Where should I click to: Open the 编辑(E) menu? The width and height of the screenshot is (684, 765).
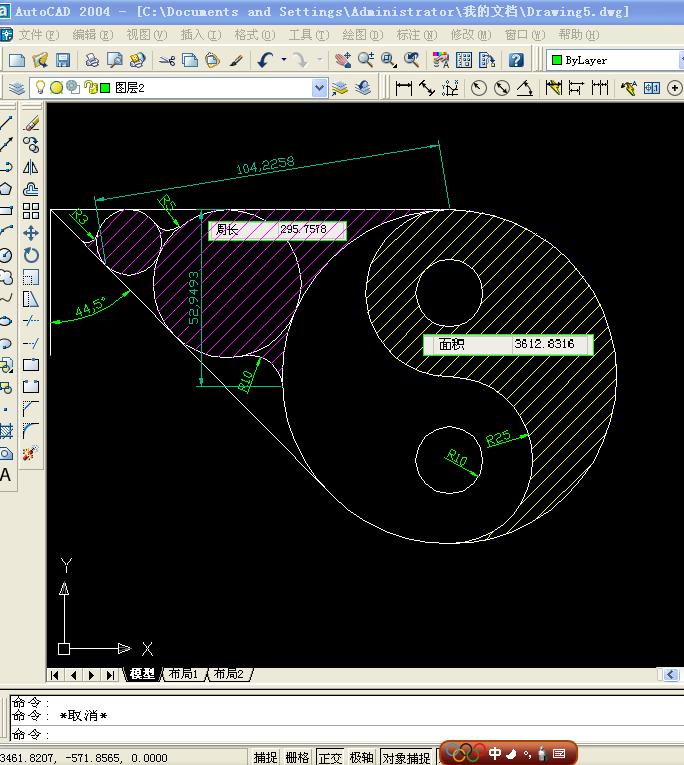(93, 35)
